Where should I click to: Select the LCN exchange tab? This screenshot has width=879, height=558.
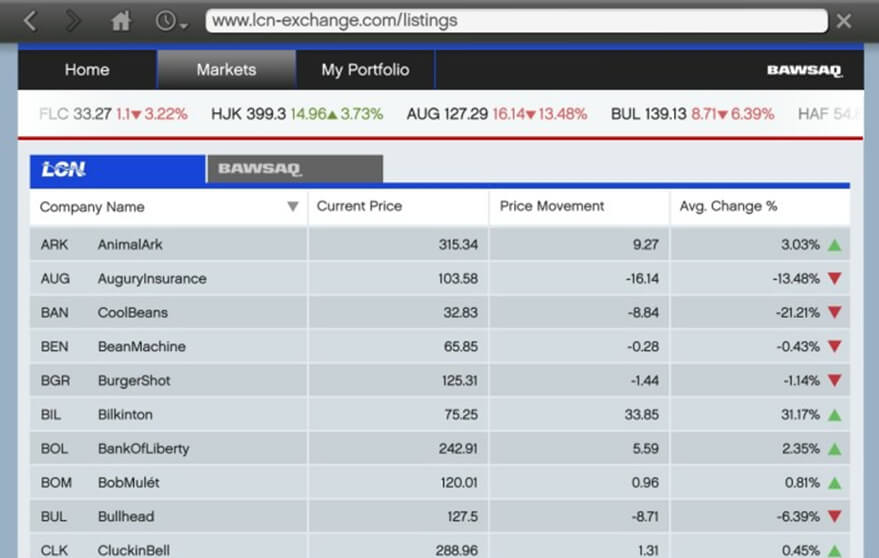point(117,169)
